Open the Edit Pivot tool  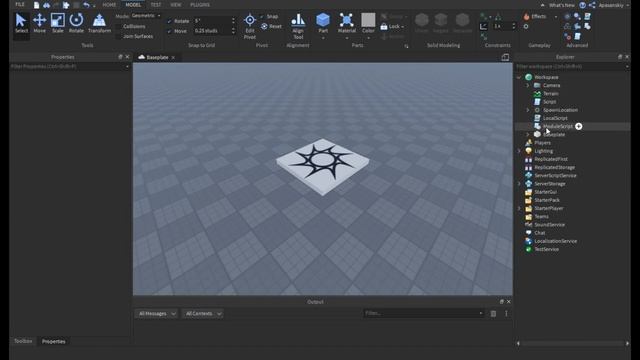[x=250, y=27]
